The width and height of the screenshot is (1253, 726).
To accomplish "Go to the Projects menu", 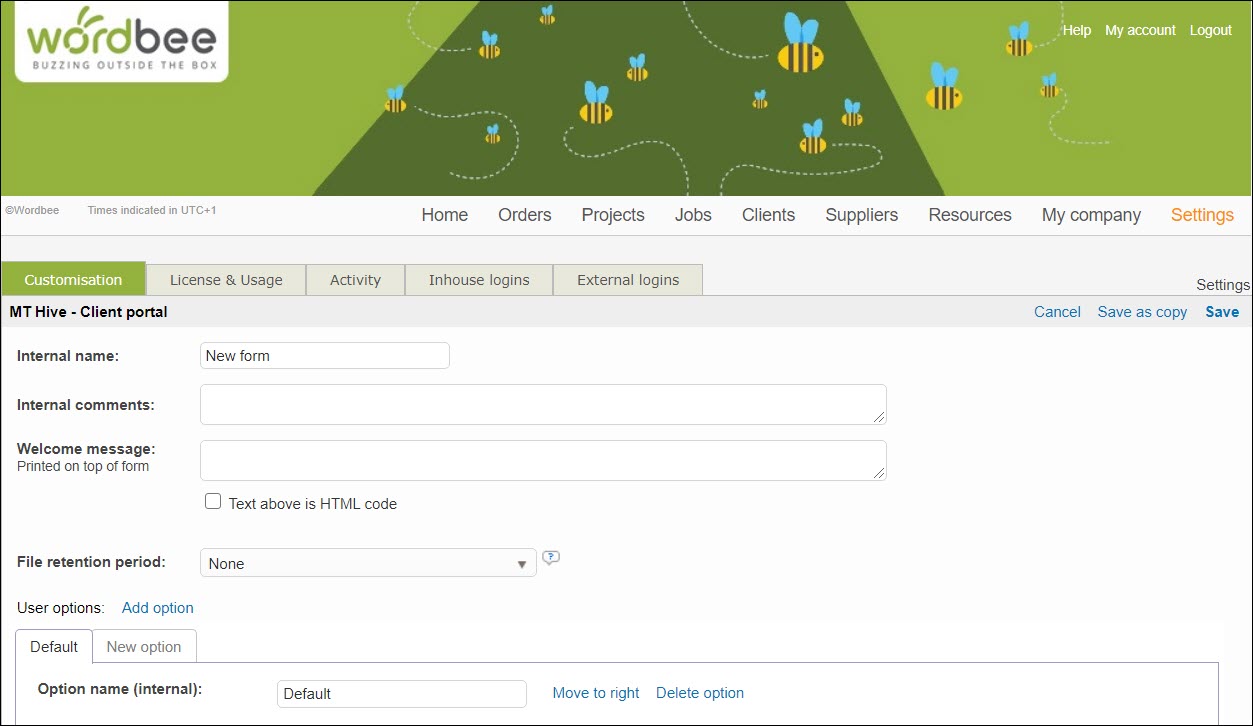I will click(612, 215).
